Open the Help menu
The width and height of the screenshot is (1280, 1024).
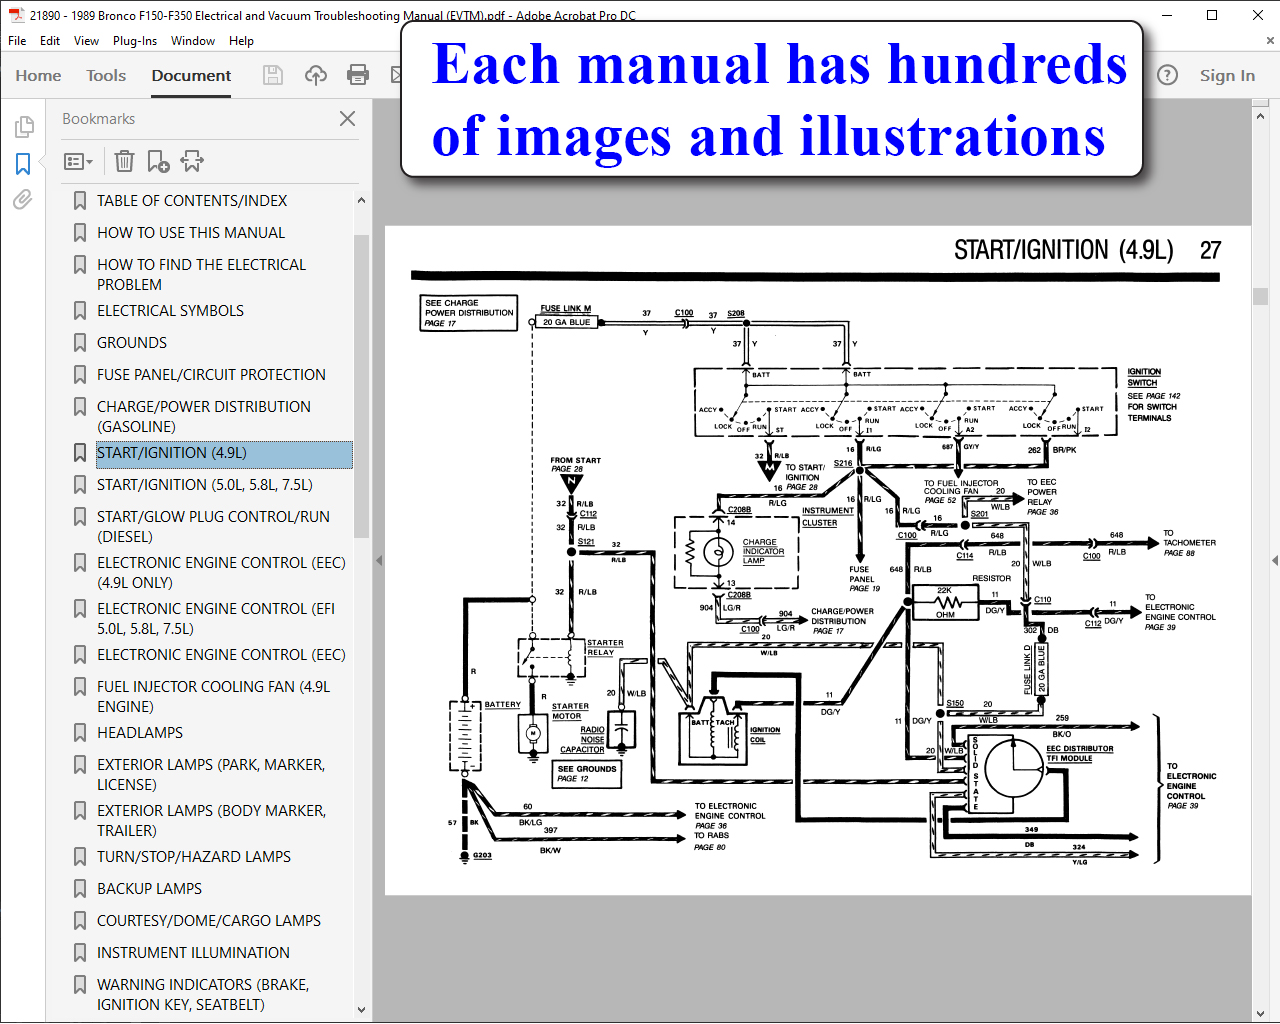click(241, 41)
